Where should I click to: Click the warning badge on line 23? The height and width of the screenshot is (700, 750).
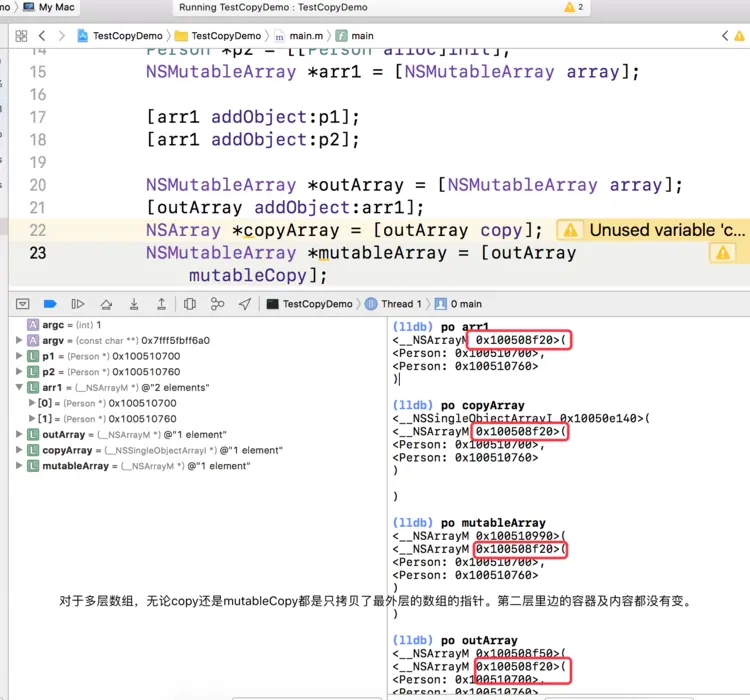(723, 253)
